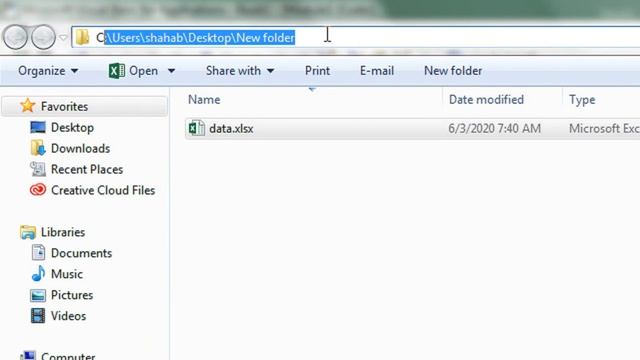Open Recent Places in Favorites
Screen dimensions: 640x360
[x=87, y=169]
